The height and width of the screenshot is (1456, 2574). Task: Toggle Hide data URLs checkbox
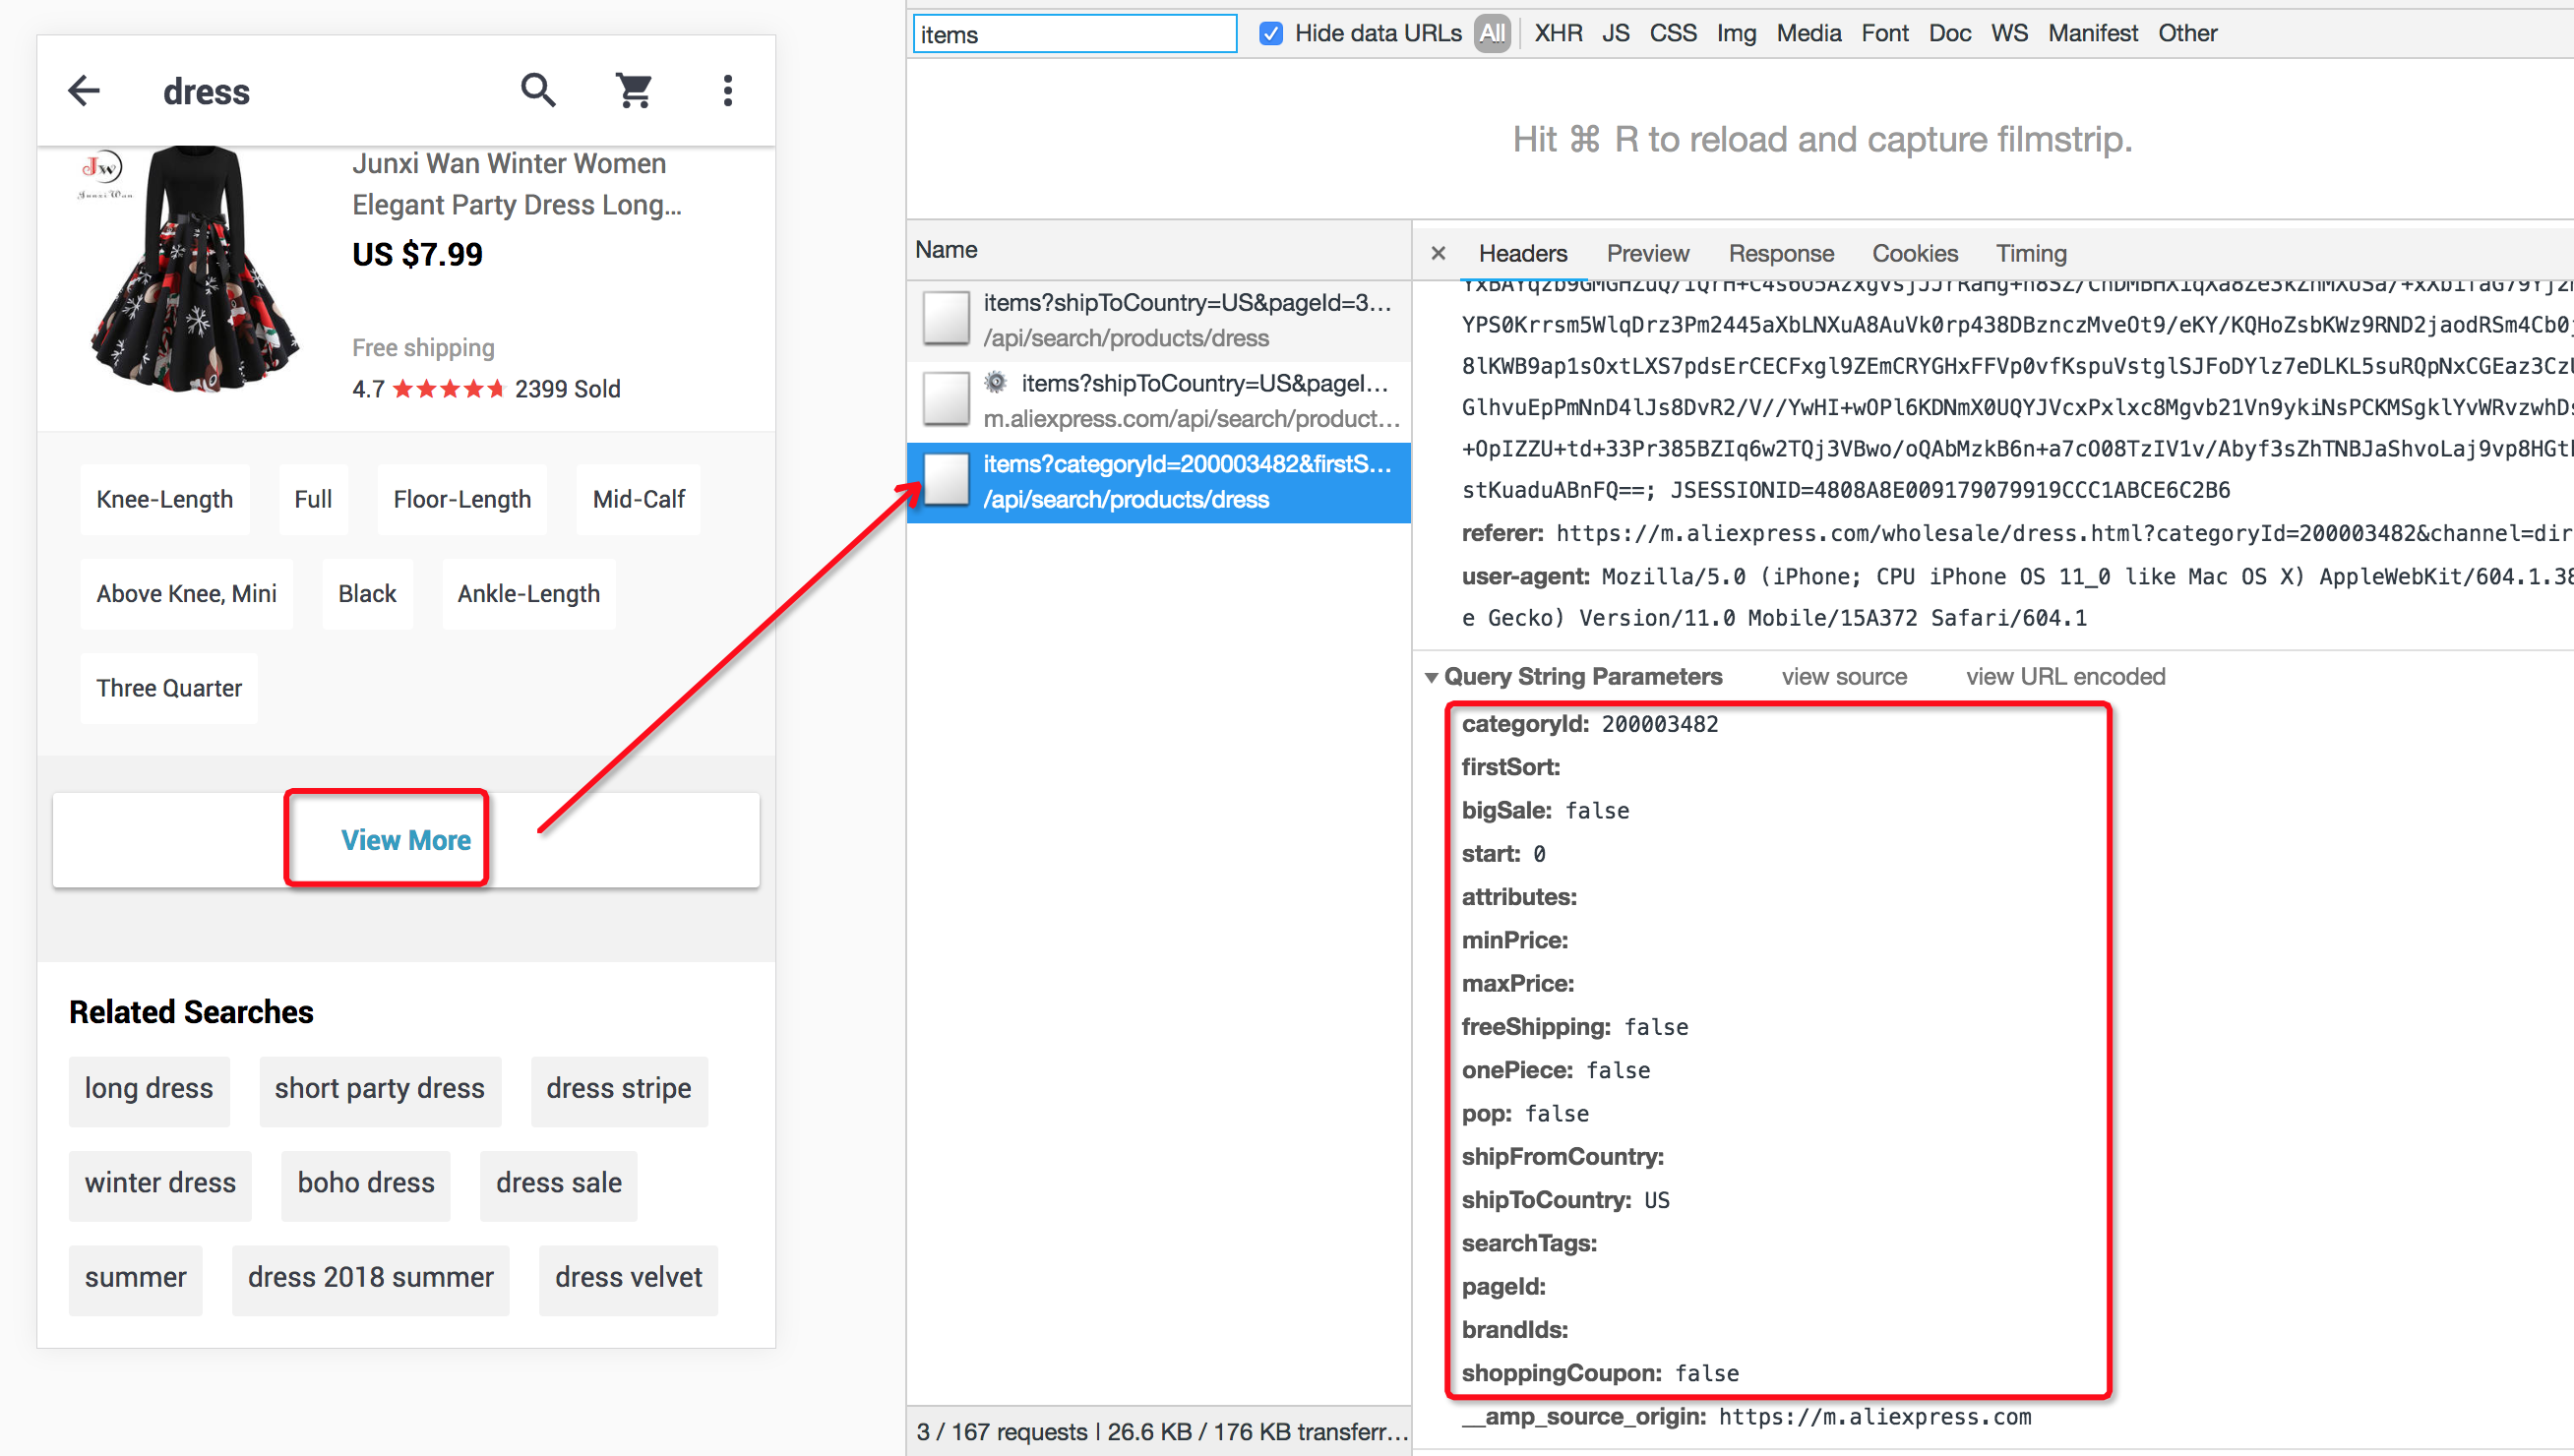[x=1270, y=33]
